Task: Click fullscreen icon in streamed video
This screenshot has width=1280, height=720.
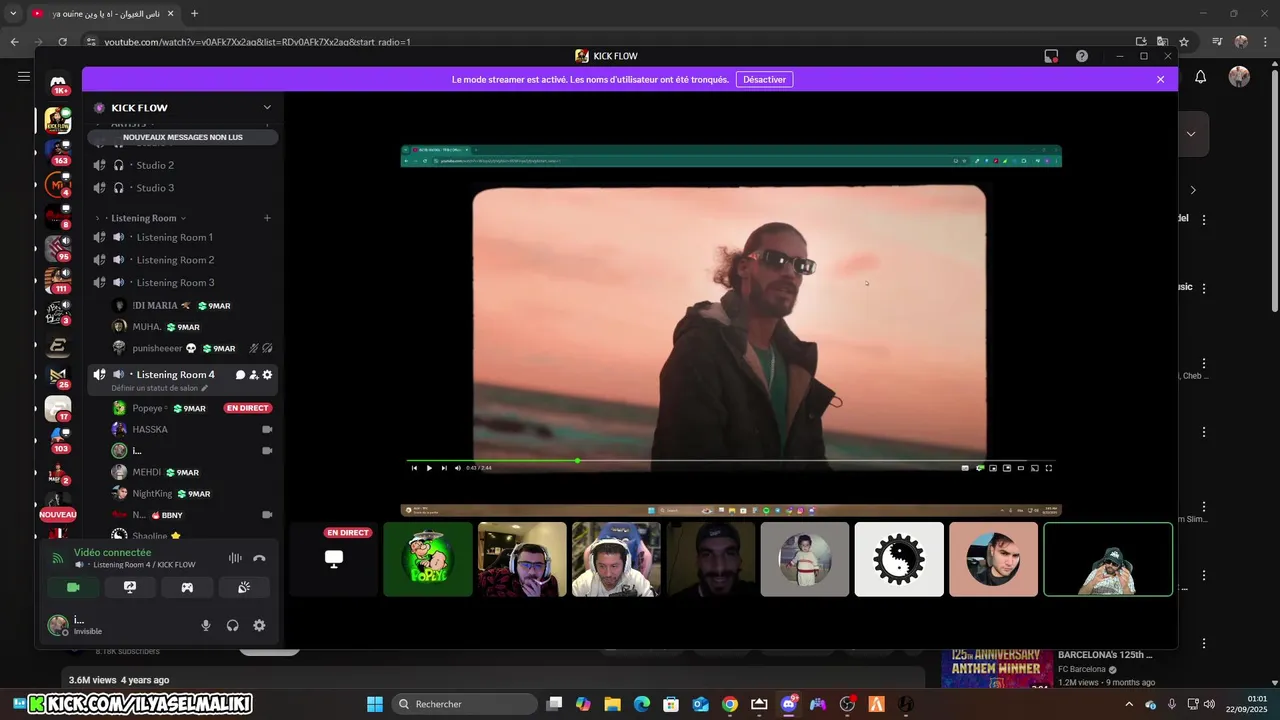Action: tap(1048, 468)
